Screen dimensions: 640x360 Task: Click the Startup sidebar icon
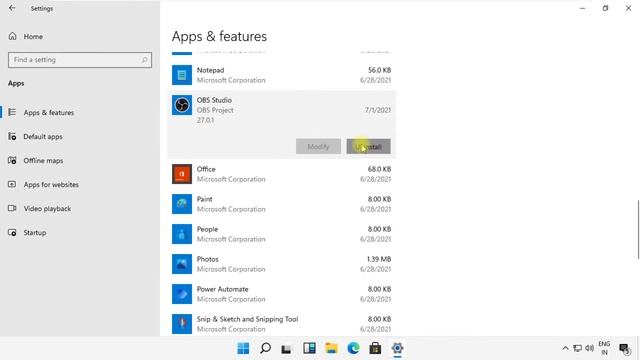12,233
